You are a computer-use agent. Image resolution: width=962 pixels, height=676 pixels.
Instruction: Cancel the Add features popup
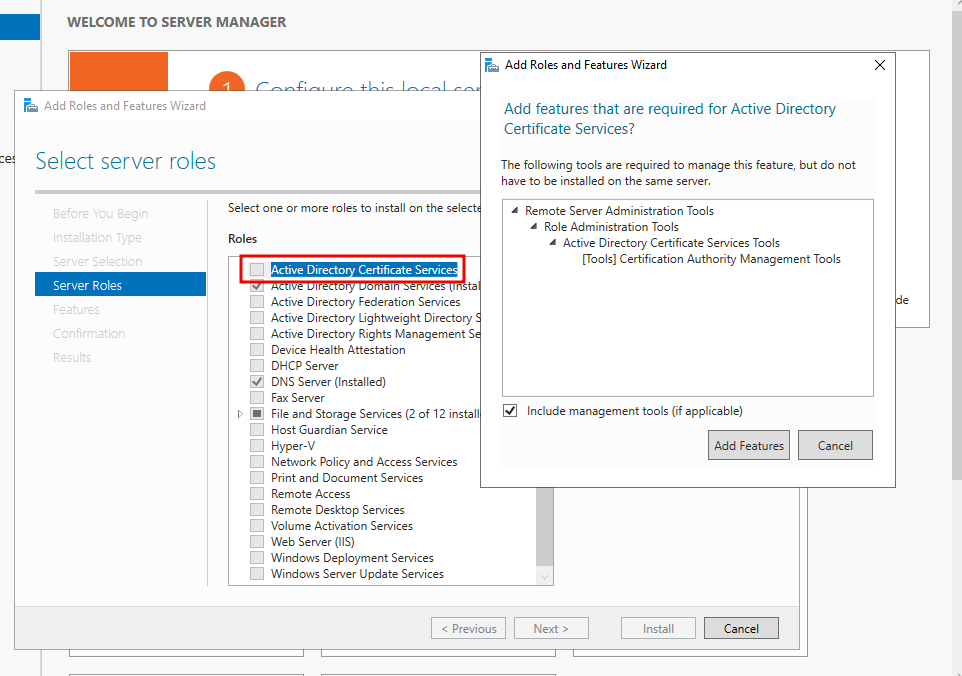(835, 445)
